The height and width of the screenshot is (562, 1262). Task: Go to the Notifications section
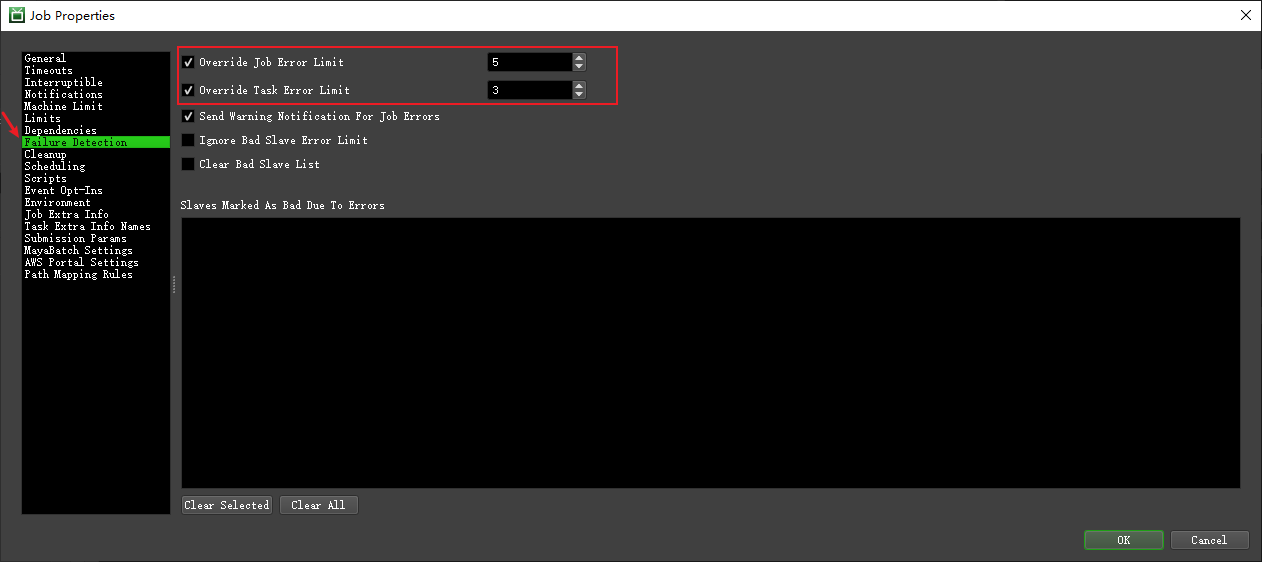(x=63, y=95)
